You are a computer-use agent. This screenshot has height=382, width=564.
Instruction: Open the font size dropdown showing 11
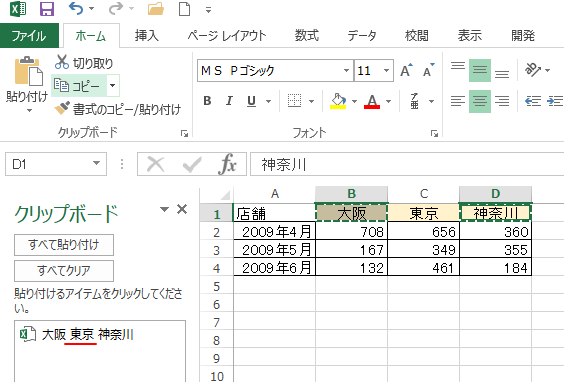pyautogui.click(x=386, y=70)
